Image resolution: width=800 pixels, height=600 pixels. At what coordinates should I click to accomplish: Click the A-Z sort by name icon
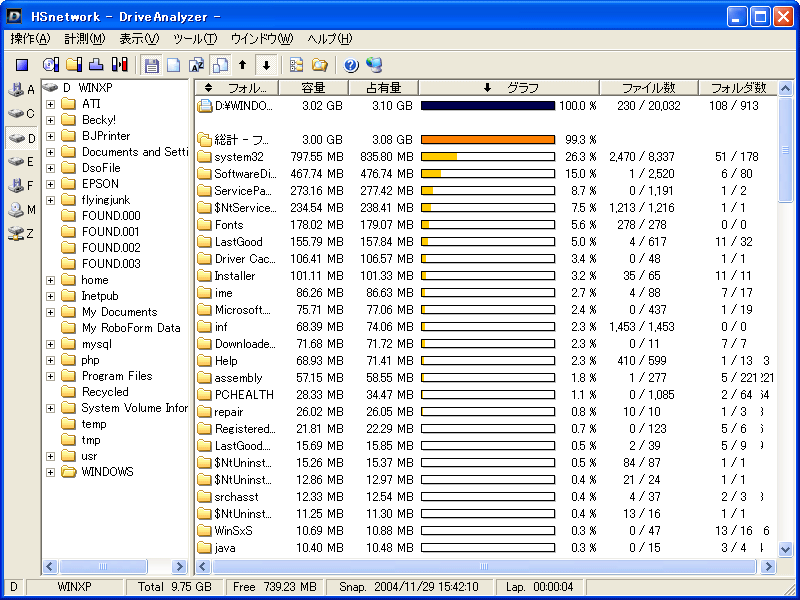point(196,65)
